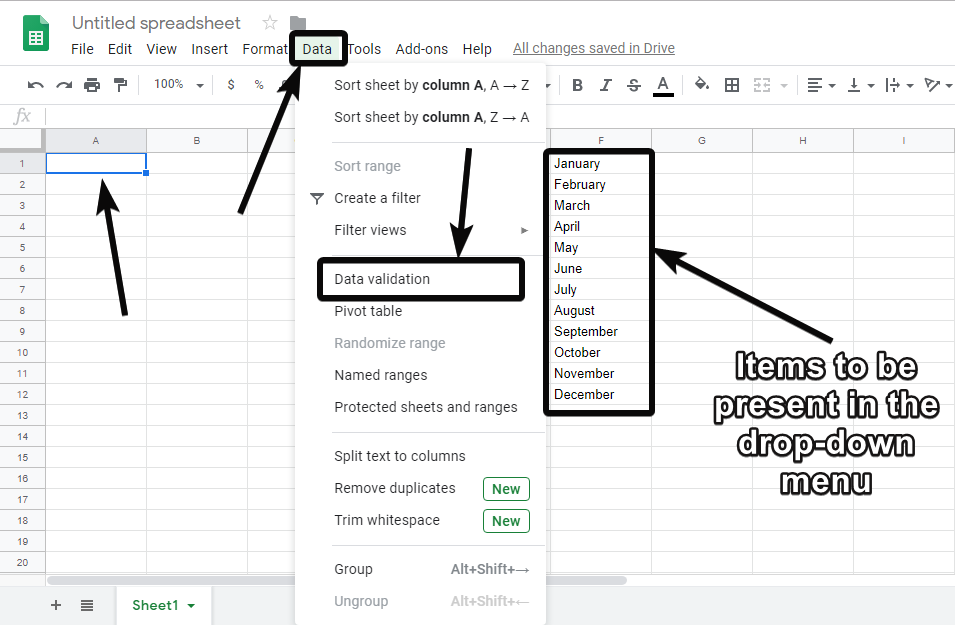Select column G header

pos(702,141)
